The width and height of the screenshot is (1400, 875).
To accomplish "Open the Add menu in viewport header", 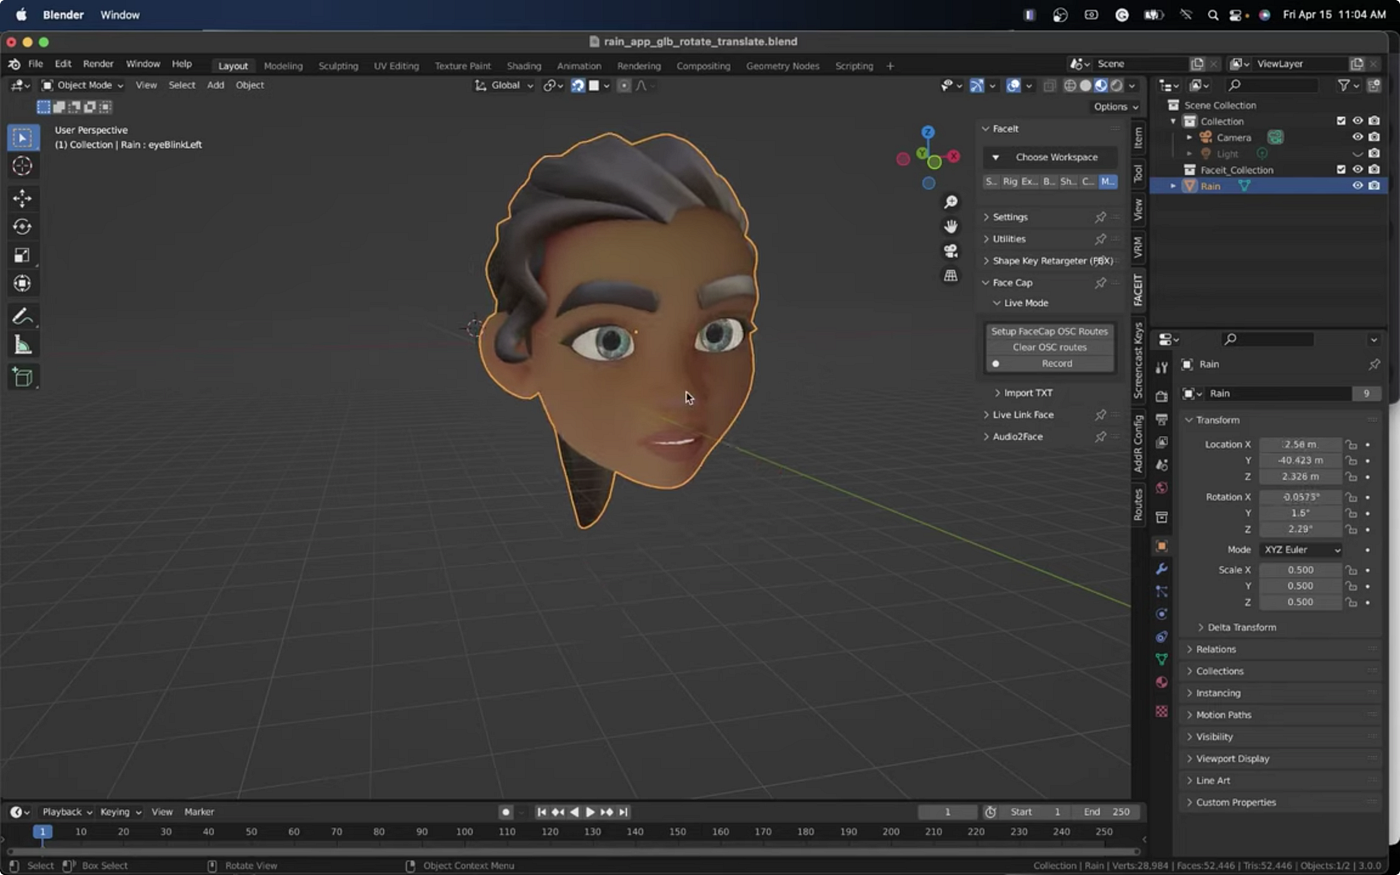I will point(215,86).
